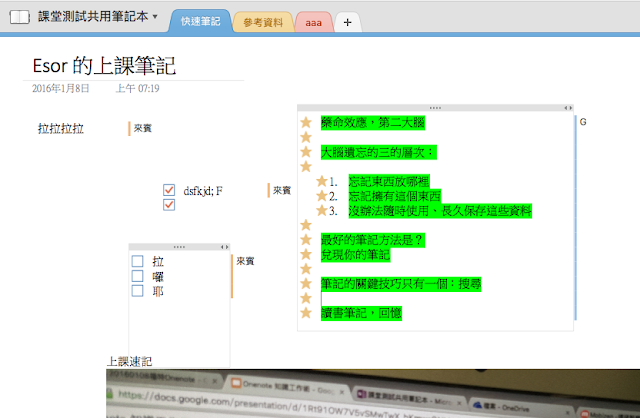Click the 拉拉拉拉 note text
640x418 pixels.
pyautogui.click(x=61, y=129)
